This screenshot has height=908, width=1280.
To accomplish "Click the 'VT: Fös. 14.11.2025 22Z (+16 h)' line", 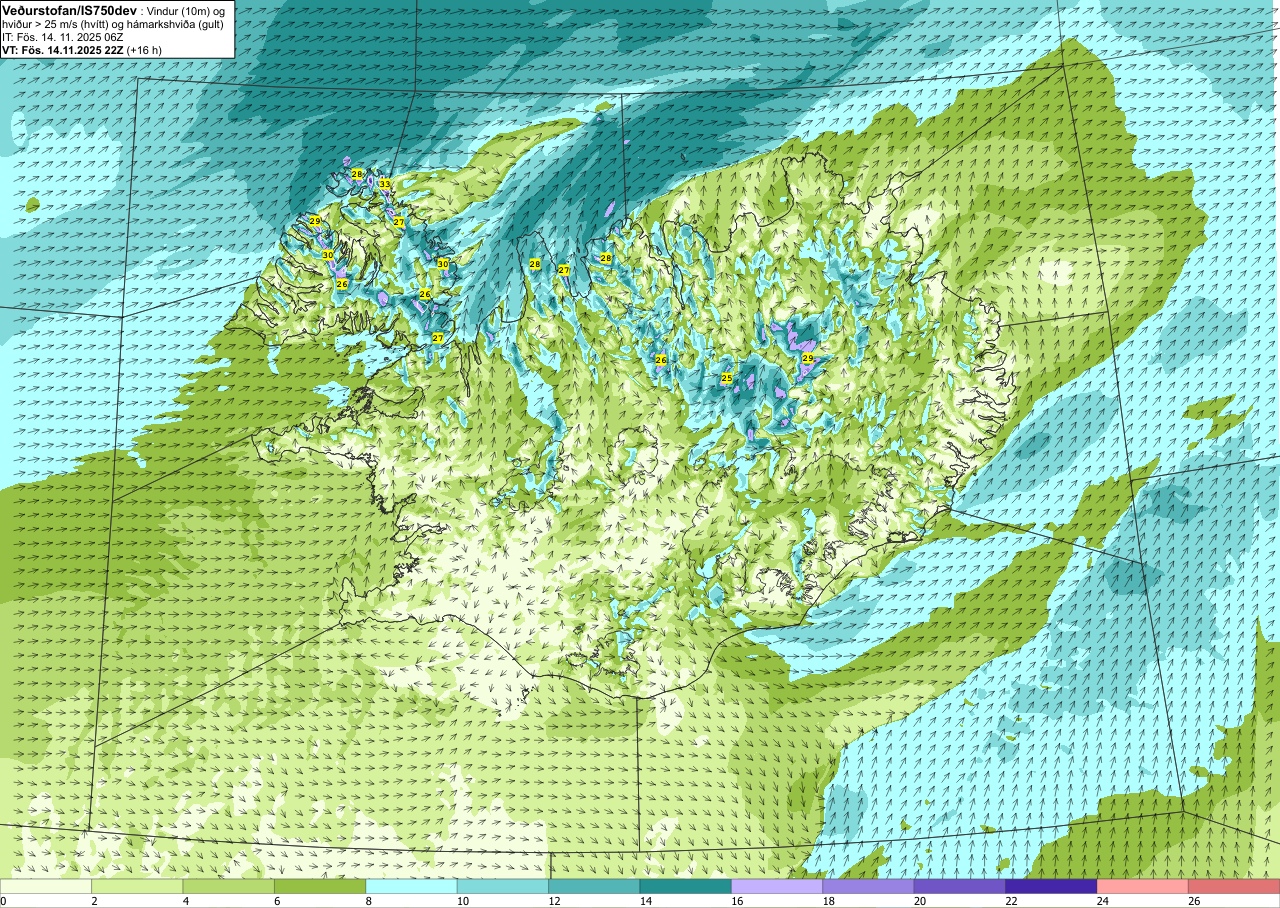I will 82,50.
